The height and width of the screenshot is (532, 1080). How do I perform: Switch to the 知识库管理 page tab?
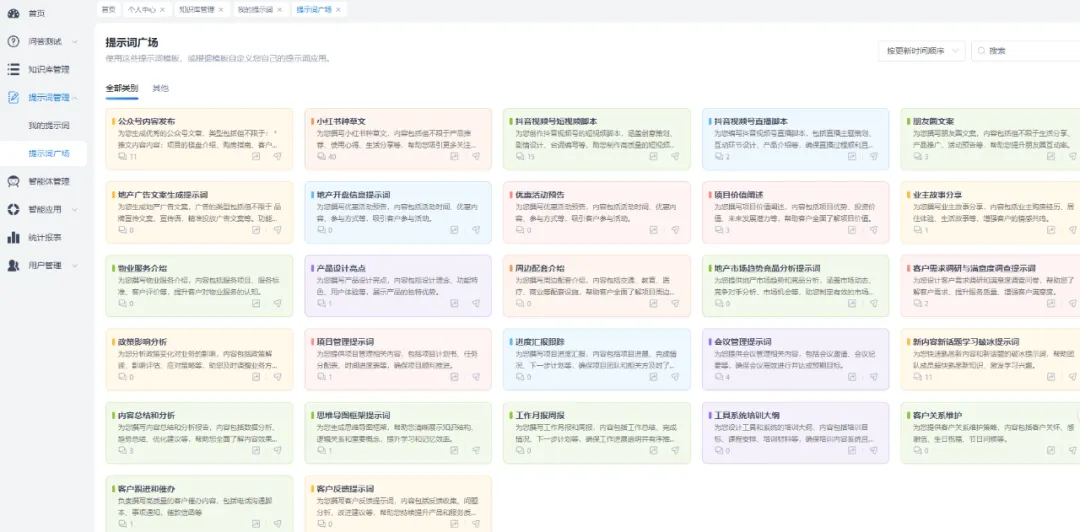click(200, 10)
